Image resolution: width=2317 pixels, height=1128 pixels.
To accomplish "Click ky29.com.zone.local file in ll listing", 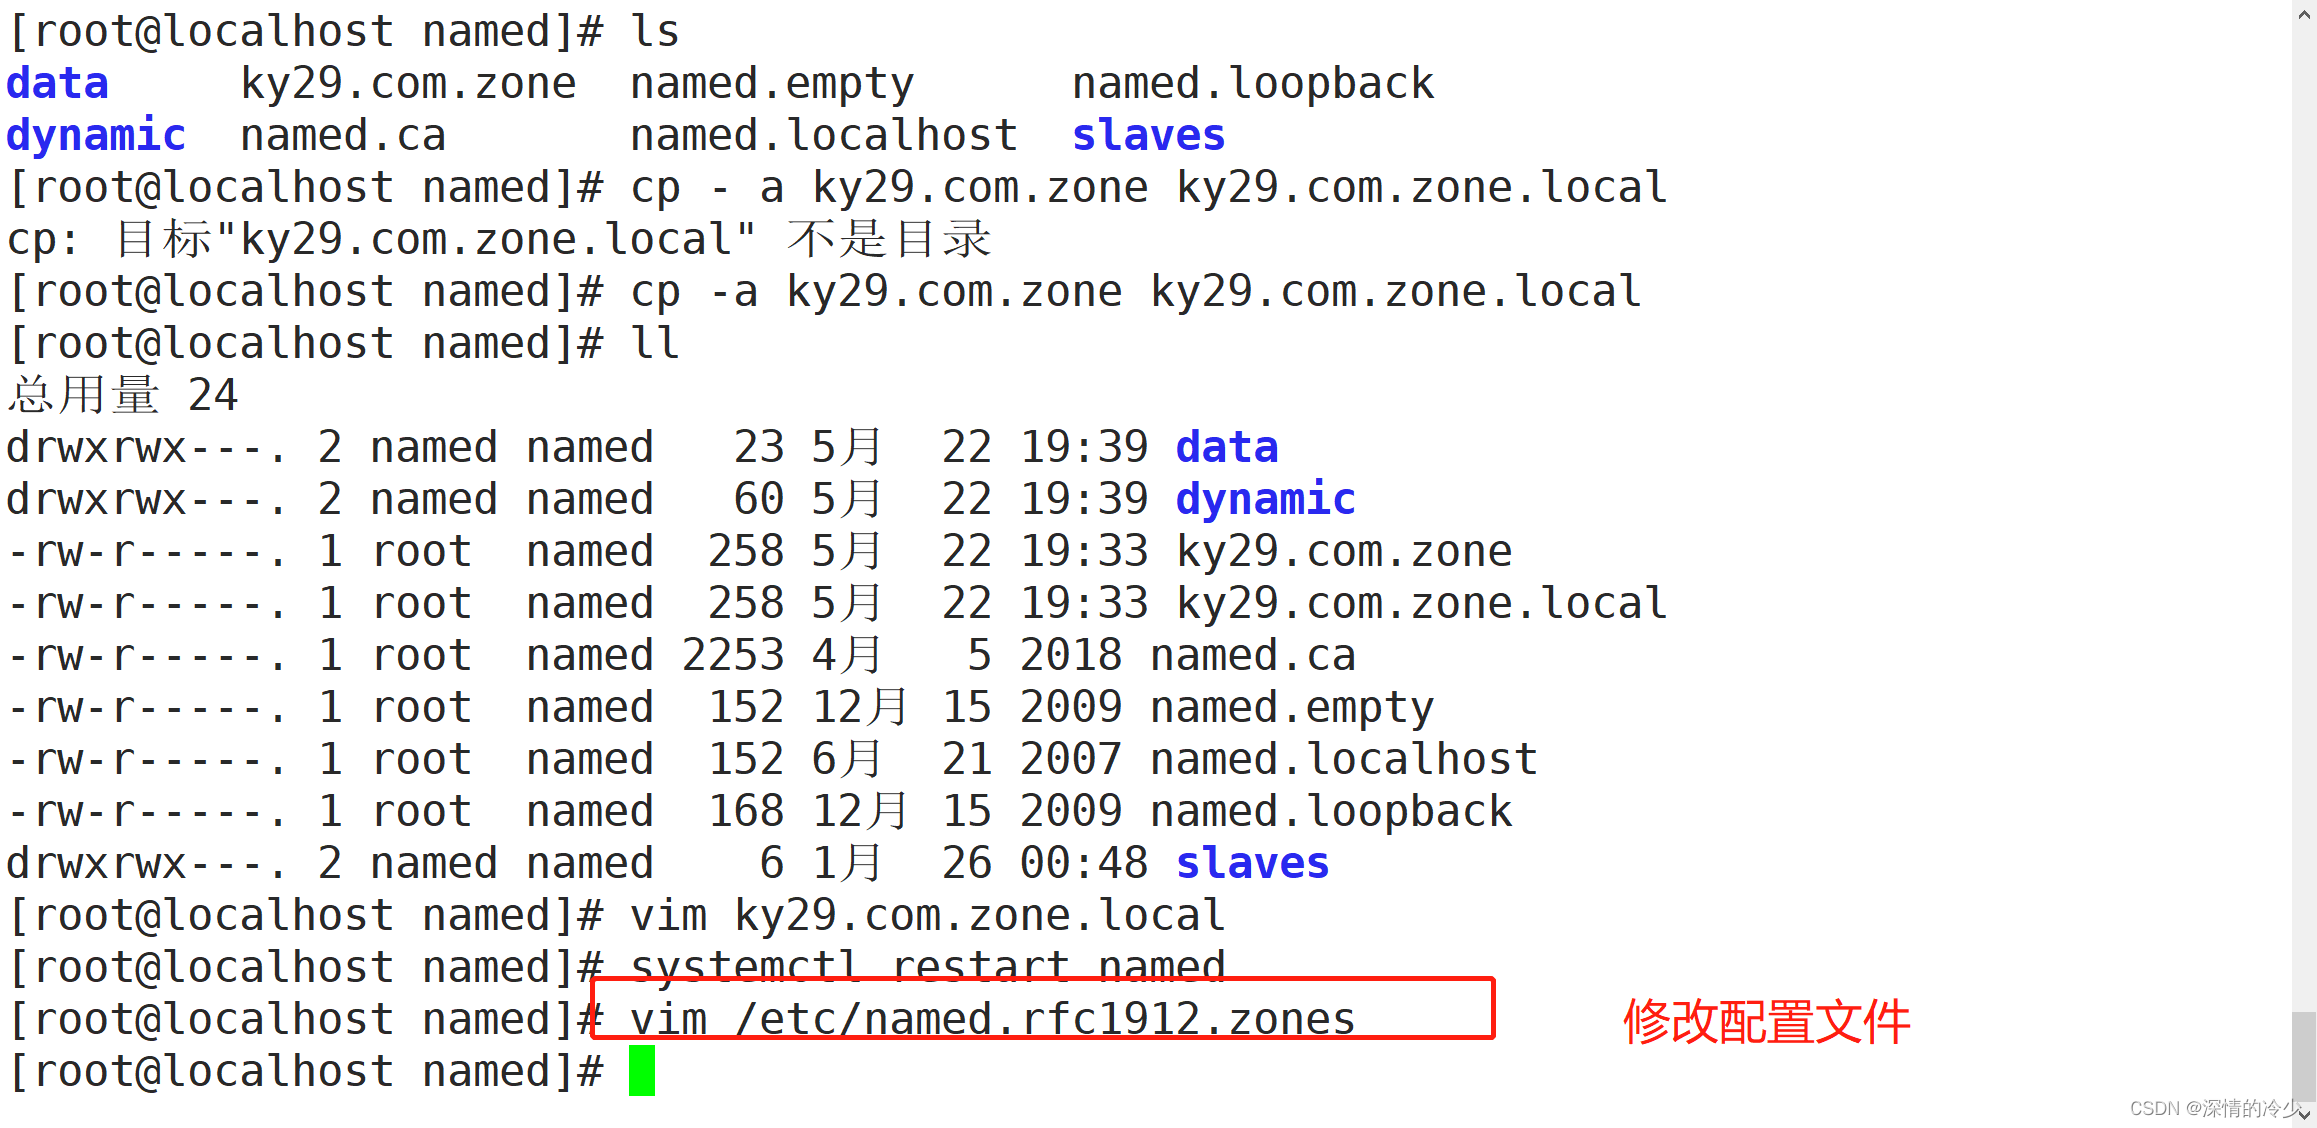I will [1420, 603].
